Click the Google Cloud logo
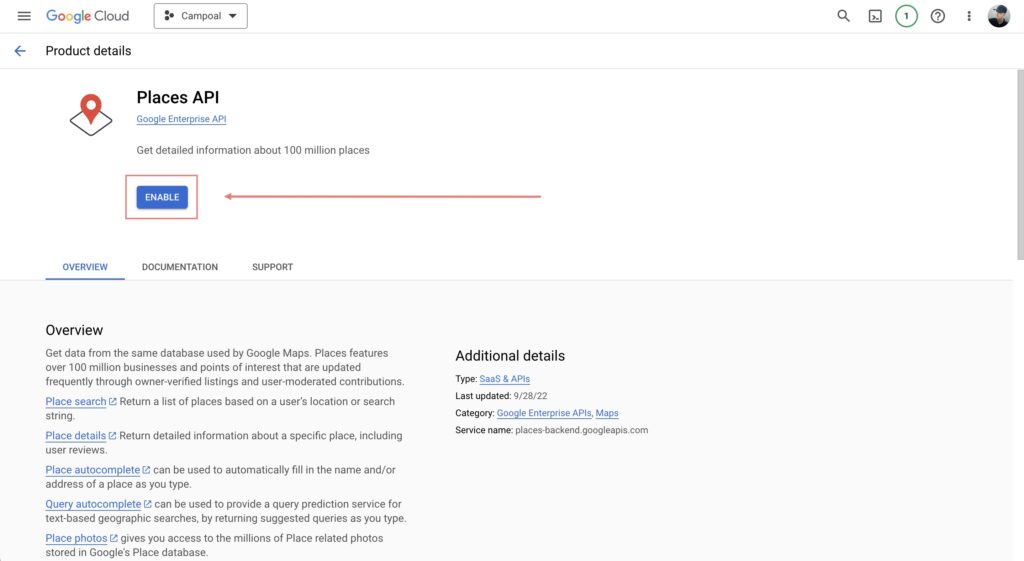The height and width of the screenshot is (561, 1024). pyautogui.click(x=88, y=16)
